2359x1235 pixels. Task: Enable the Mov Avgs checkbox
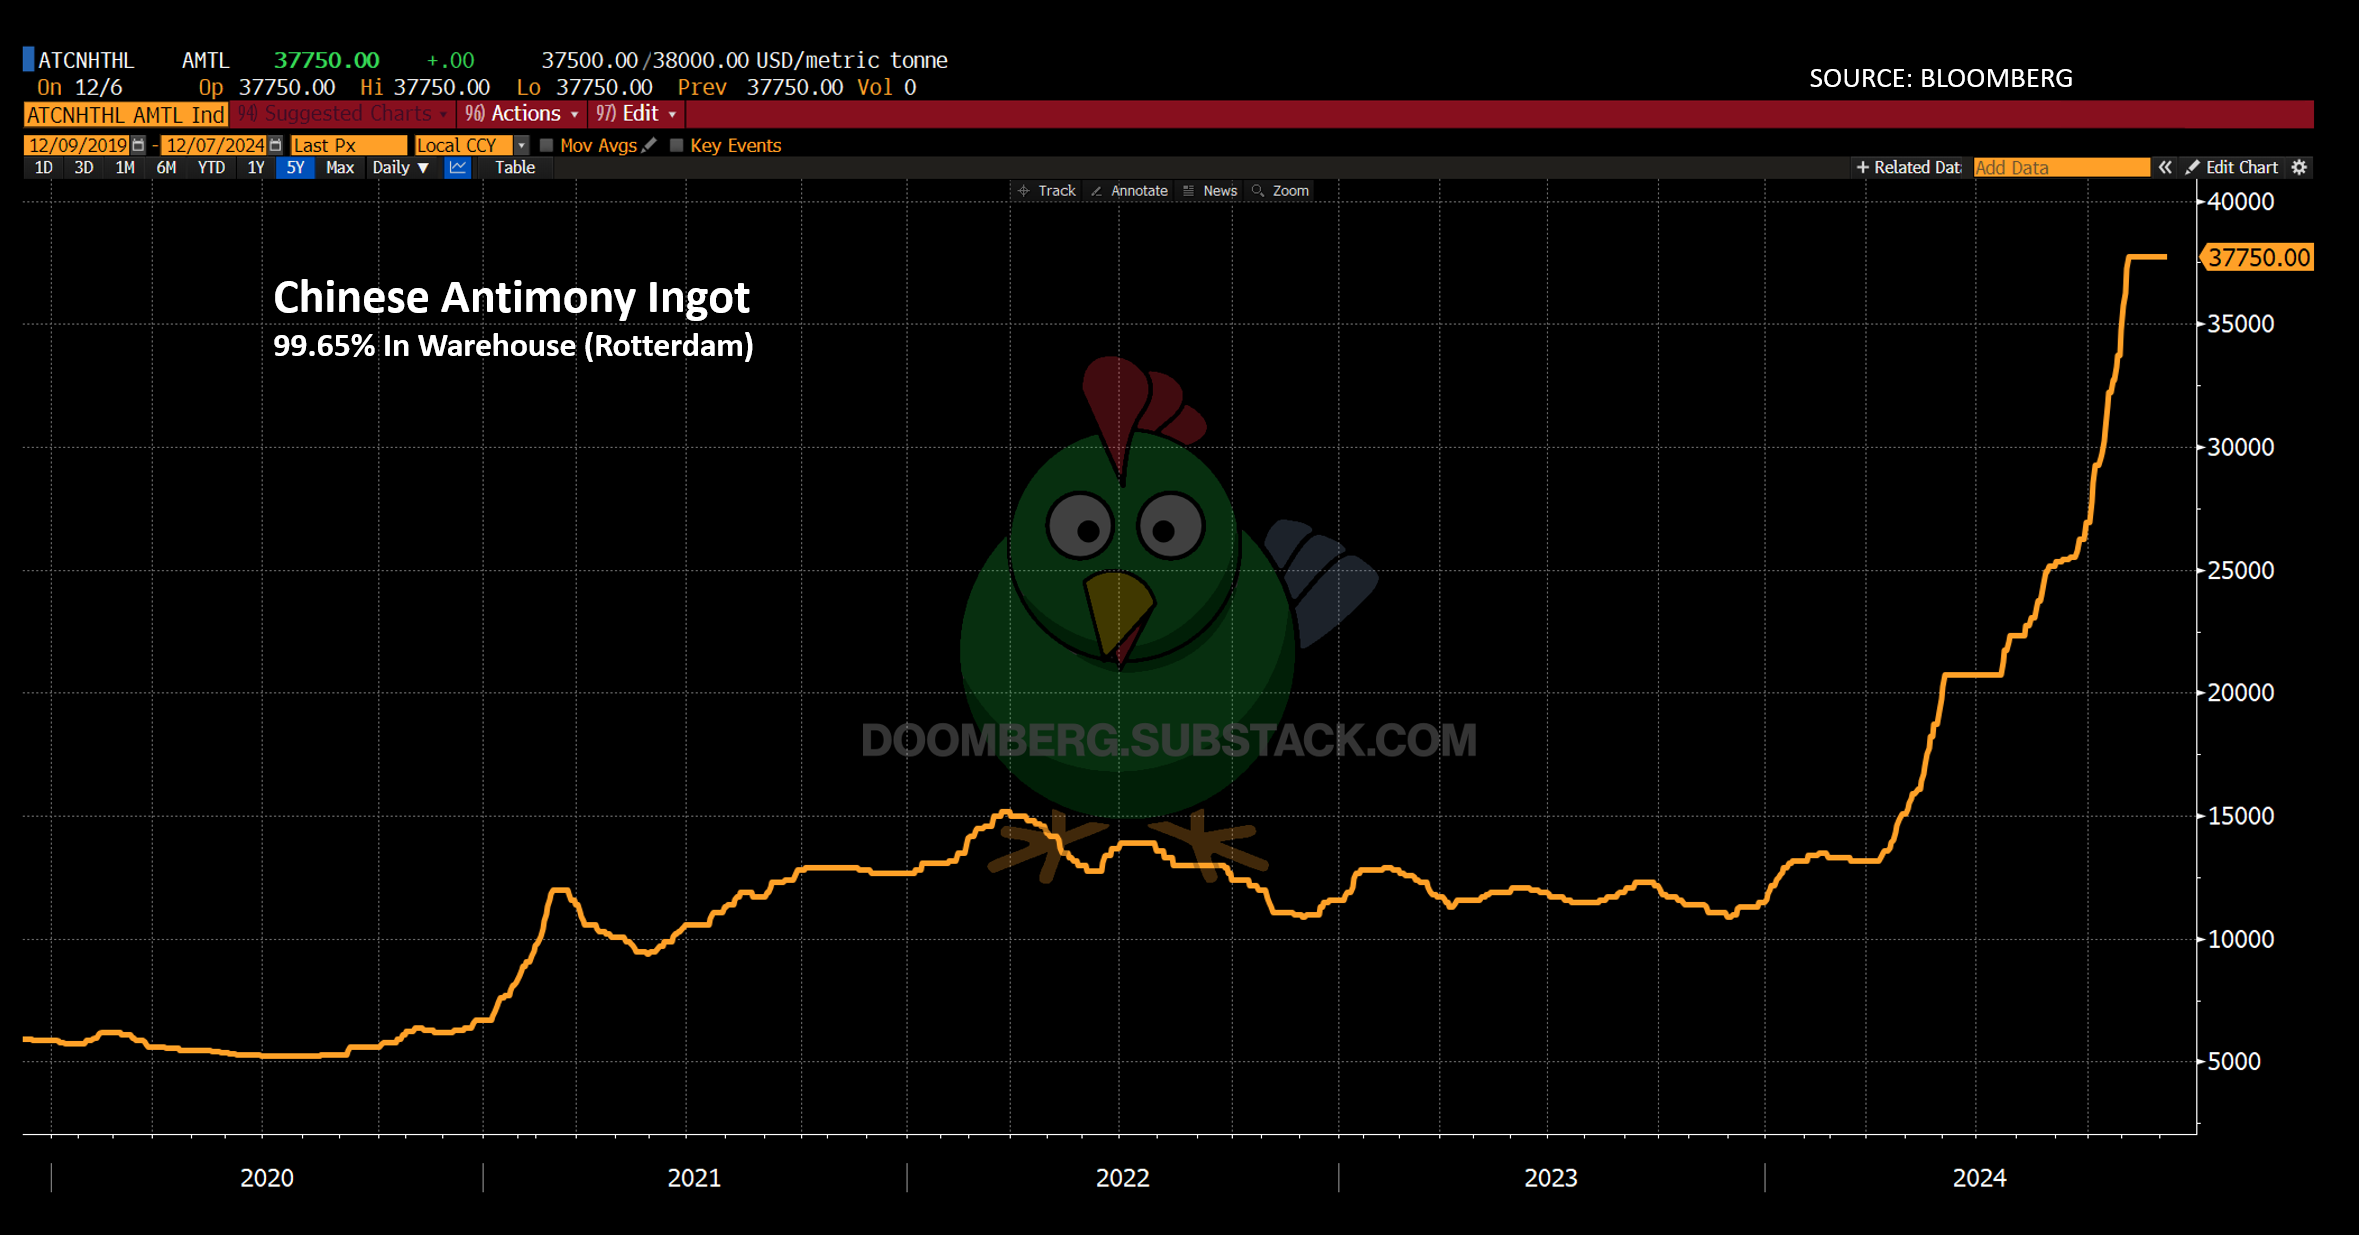(547, 145)
